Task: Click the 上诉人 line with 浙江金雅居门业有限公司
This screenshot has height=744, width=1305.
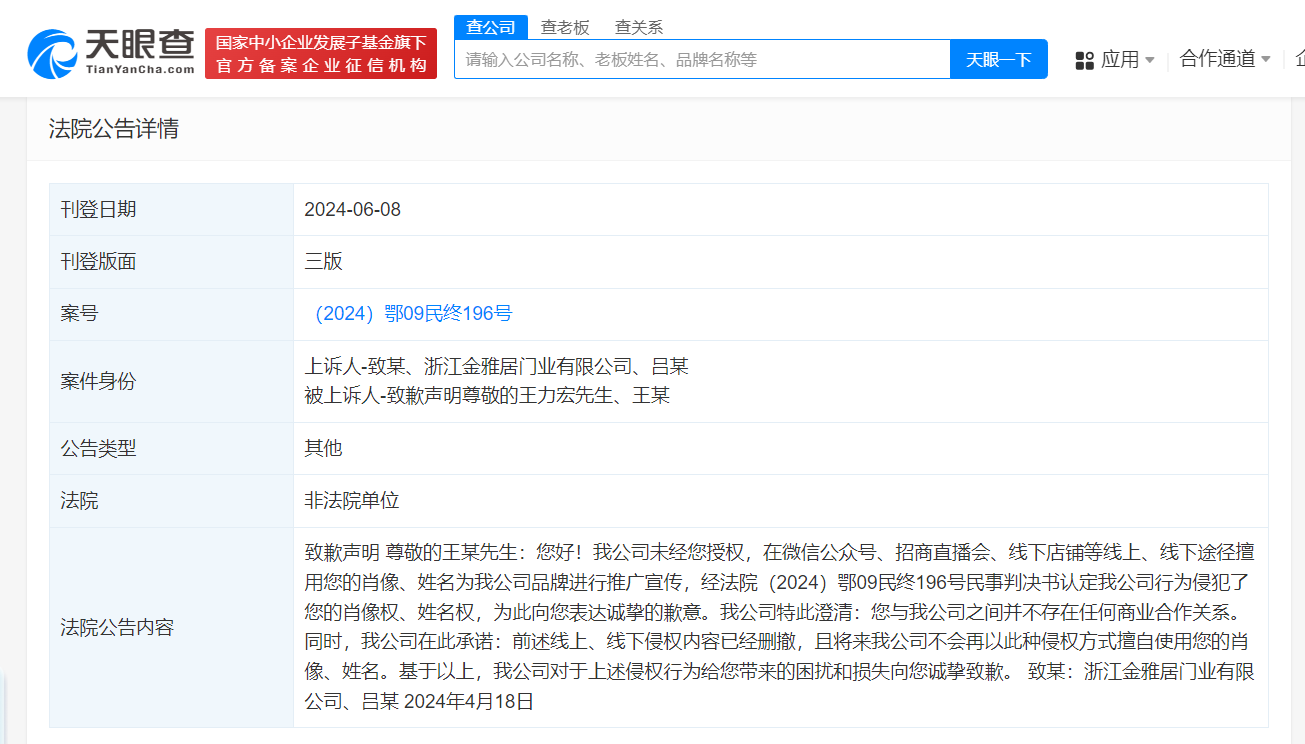Action: [x=497, y=367]
